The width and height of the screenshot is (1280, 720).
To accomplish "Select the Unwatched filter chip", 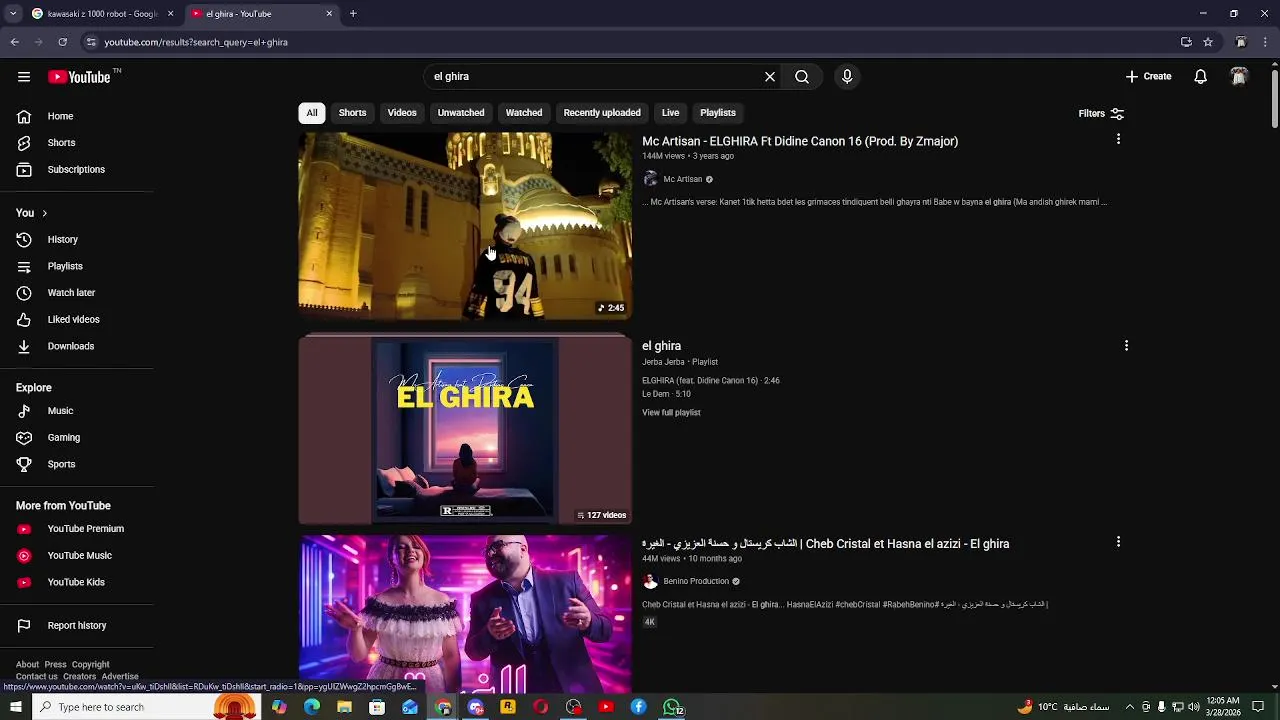I will 461,113.
